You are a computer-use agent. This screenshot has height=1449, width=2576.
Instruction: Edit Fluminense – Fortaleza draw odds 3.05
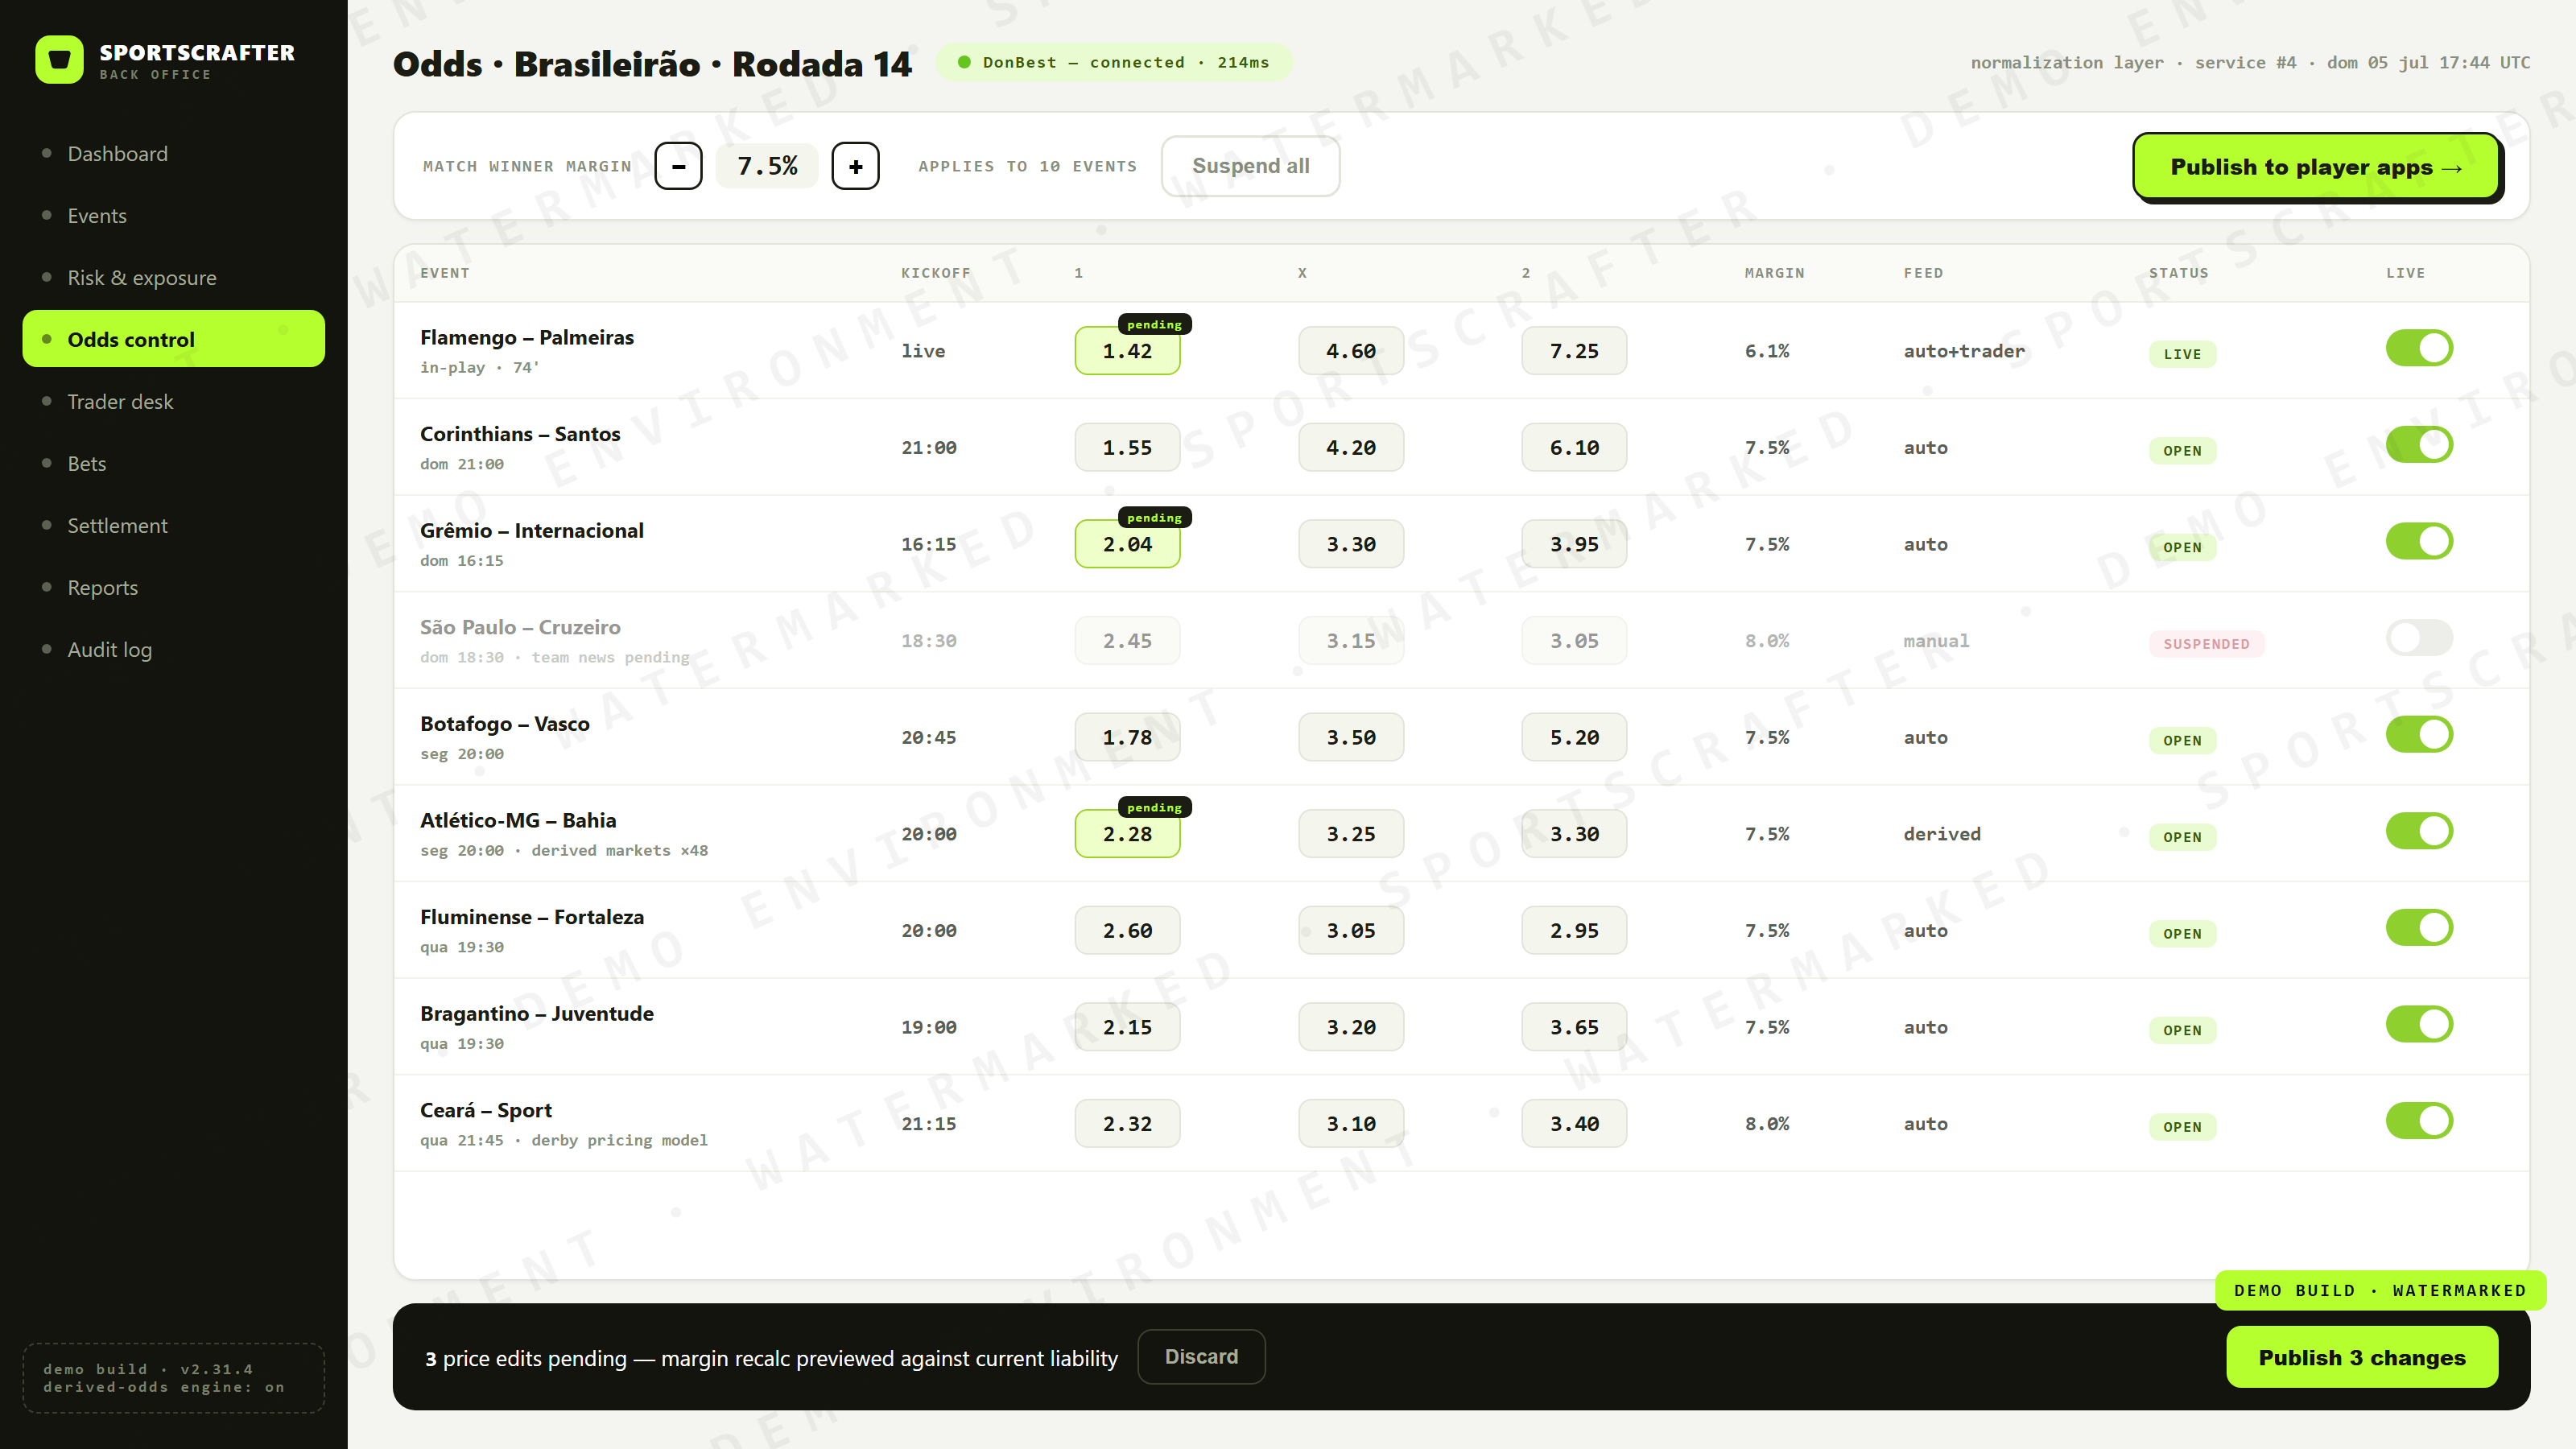[1350, 930]
